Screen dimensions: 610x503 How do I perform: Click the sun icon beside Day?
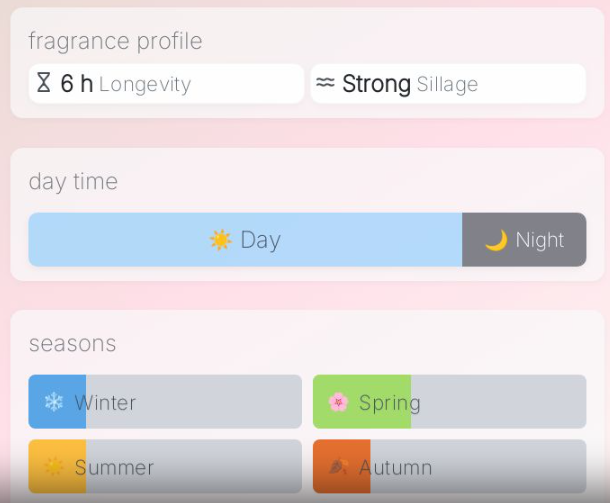coord(220,240)
